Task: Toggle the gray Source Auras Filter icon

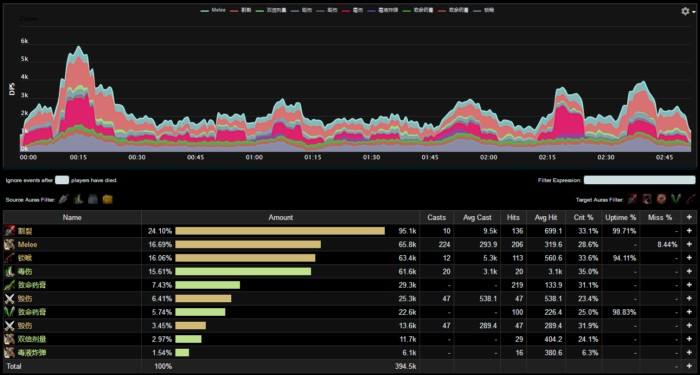Action: click(93, 199)
